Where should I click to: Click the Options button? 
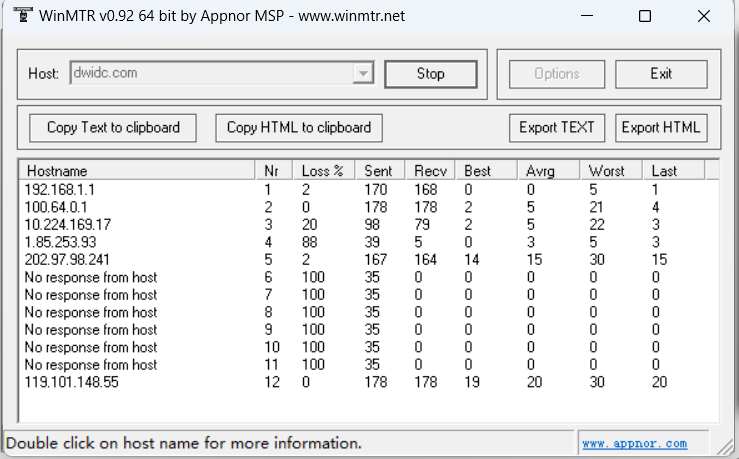coord(557,74)
